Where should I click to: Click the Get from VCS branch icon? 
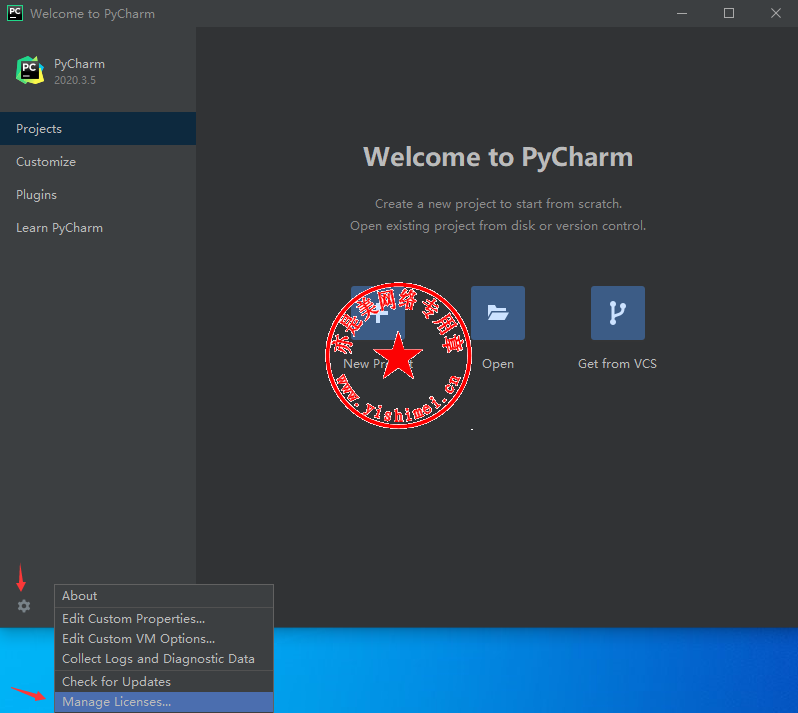617,312
